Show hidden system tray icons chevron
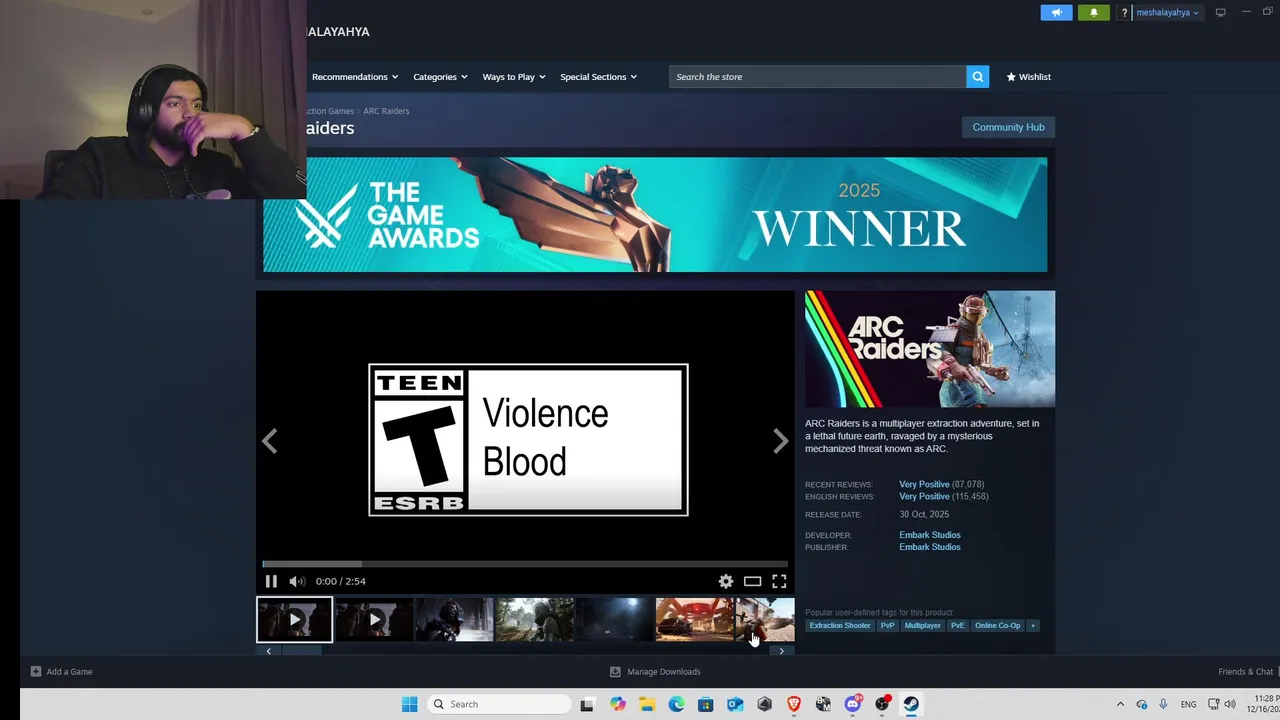This screenshot has width=1280, height=720. tap(1120, 704)
